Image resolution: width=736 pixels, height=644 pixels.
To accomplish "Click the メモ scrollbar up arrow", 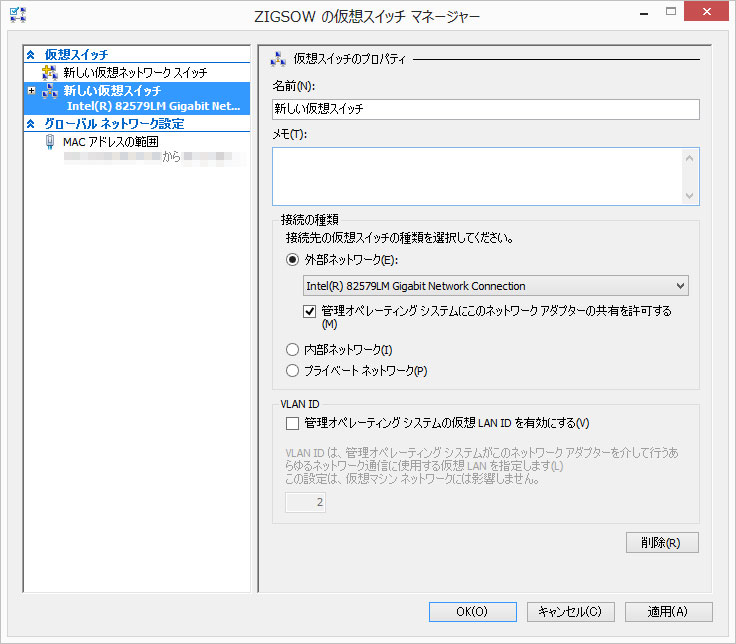I will pyautogui.click(x=690, y=158).
